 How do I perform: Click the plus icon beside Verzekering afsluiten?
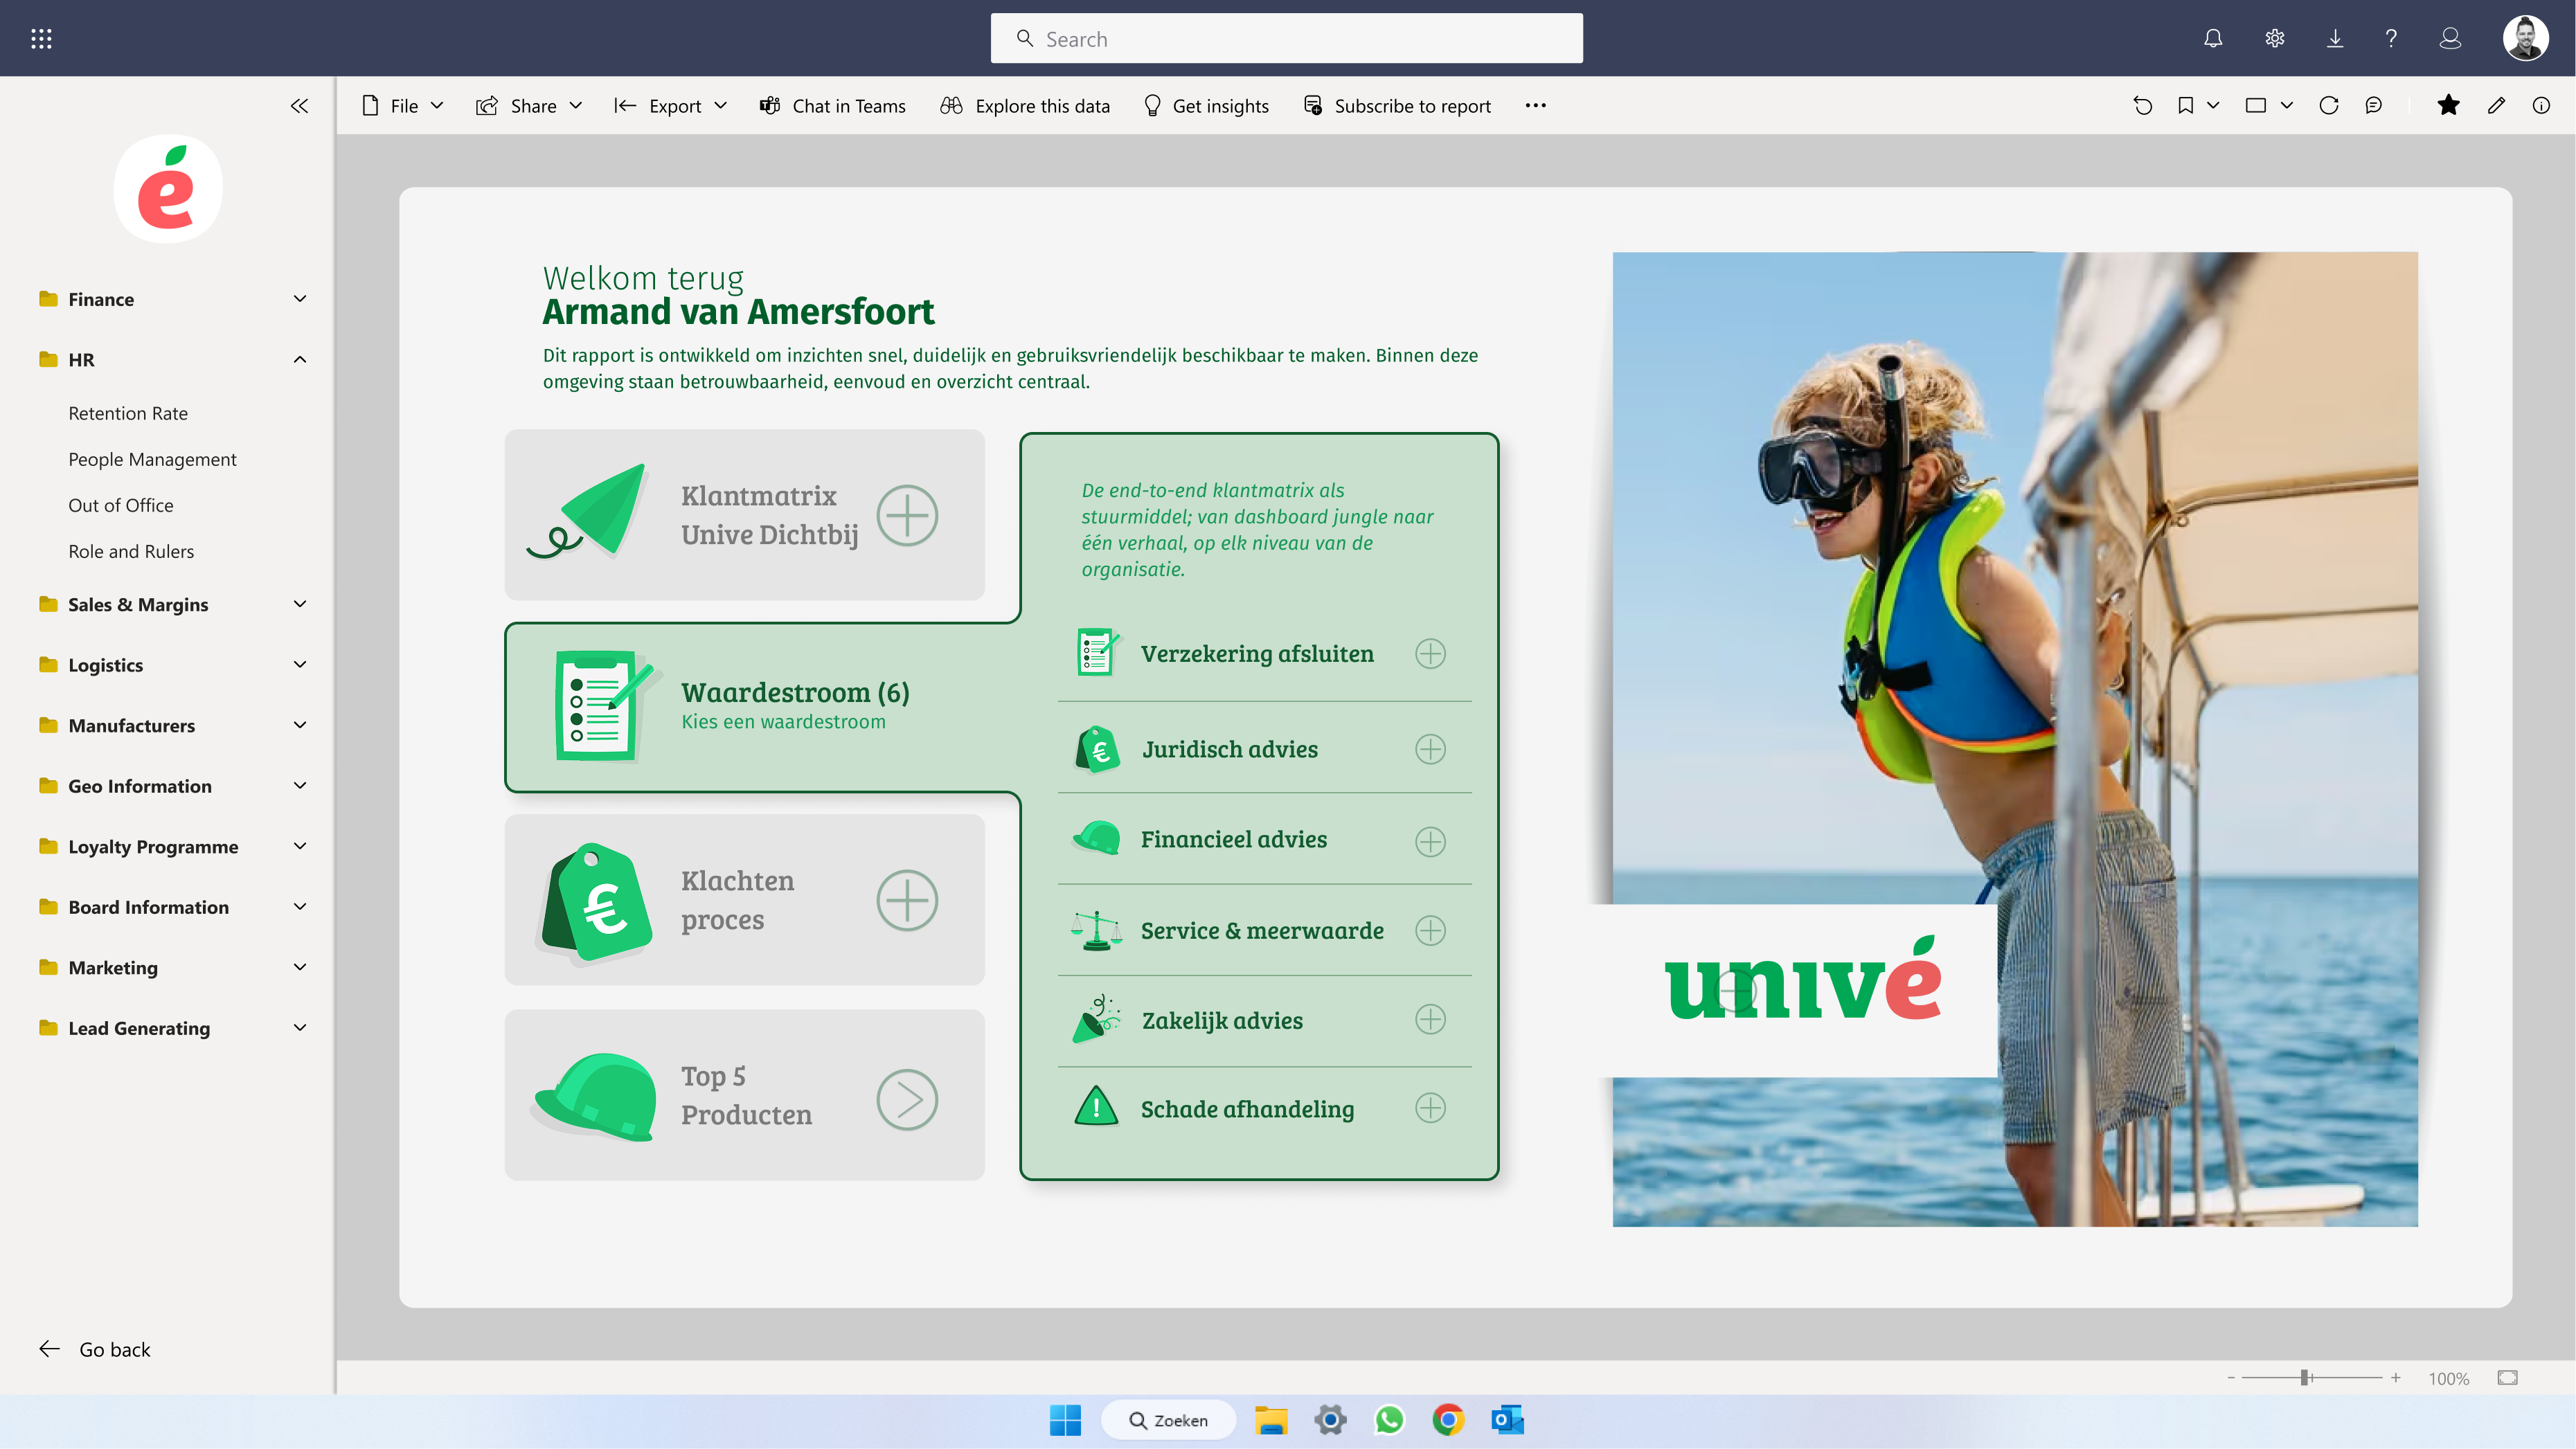point(1430,653)
